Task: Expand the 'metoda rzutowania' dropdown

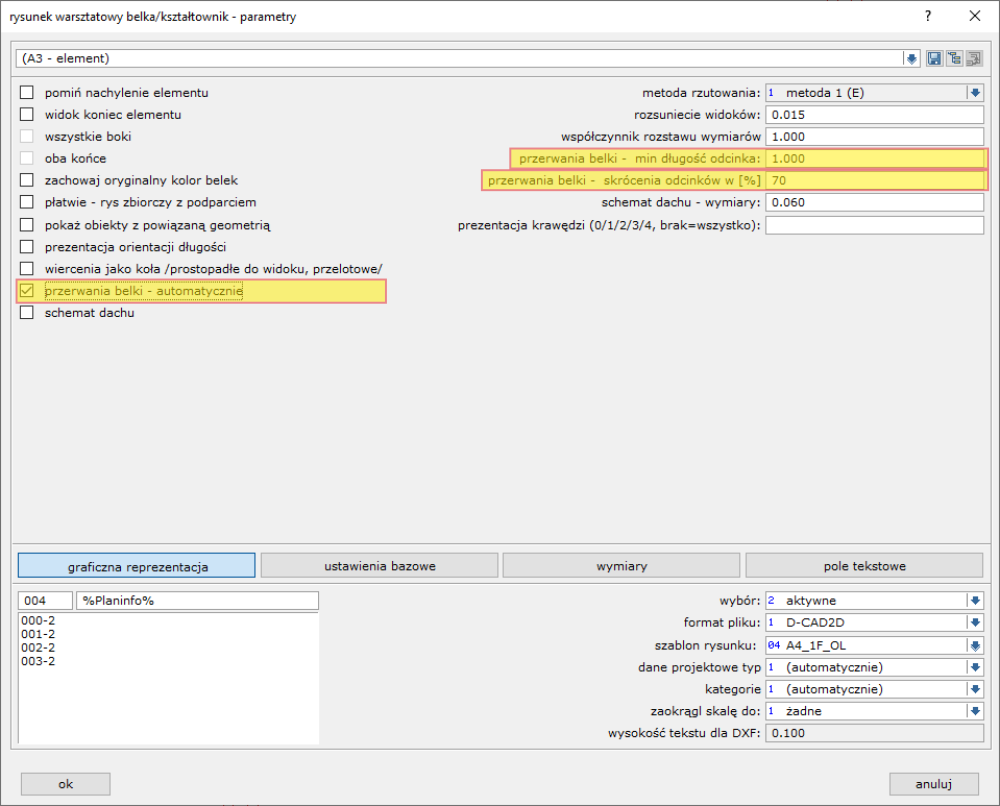Action: pos(975,93)
